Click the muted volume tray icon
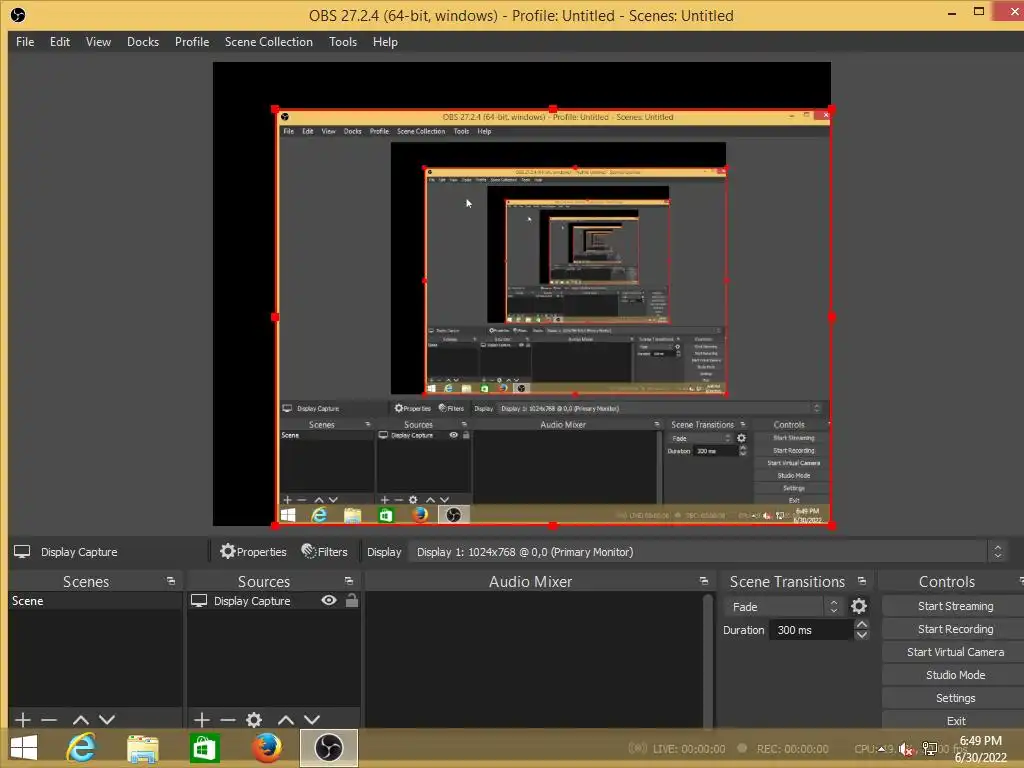The width and height of the screenshot is (1024, 768). click(905, 750)
